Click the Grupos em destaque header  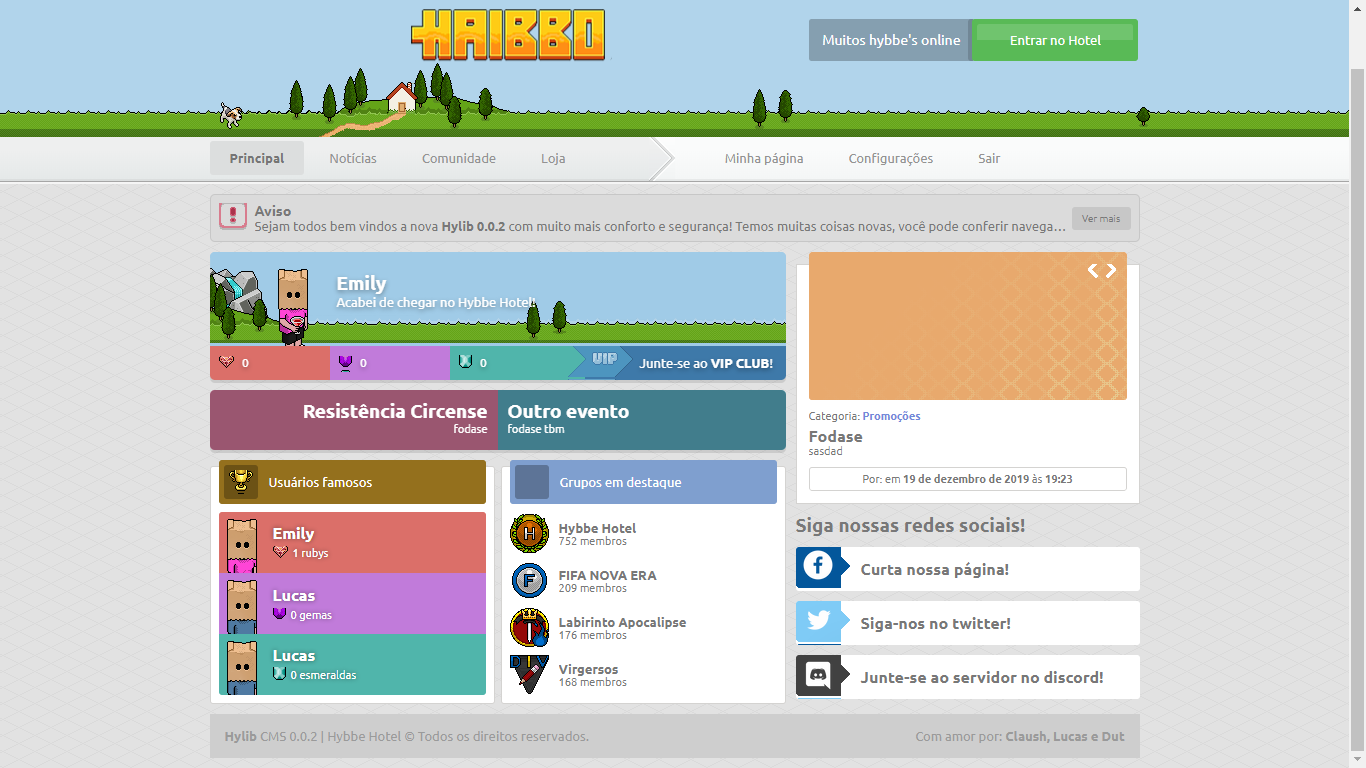tap(643, 482)
